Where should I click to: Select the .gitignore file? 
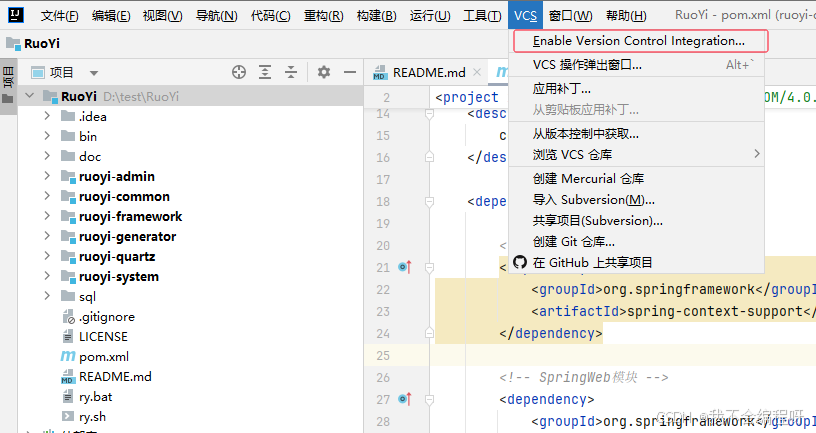pyautogui.click(x=107, y=316)
